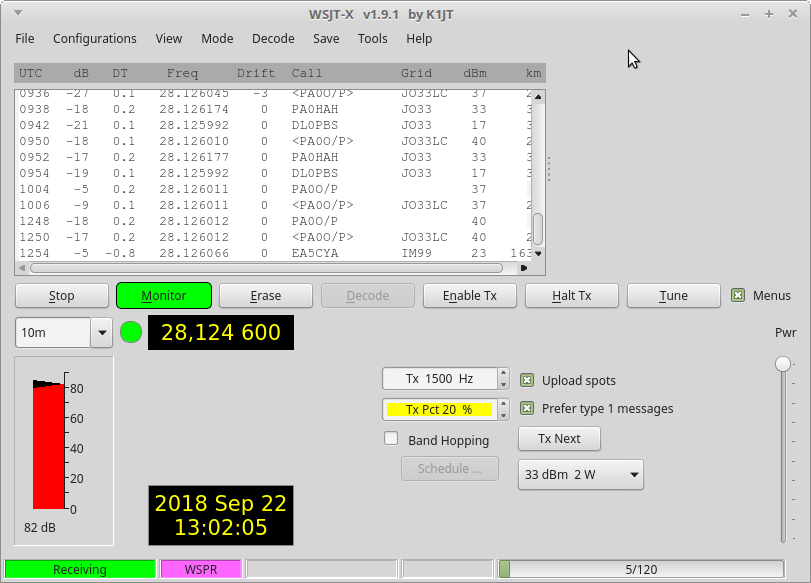The width and height of the screenshot is (811, 583).
Task: Open the Configurations menu
Action: [95, 39]
